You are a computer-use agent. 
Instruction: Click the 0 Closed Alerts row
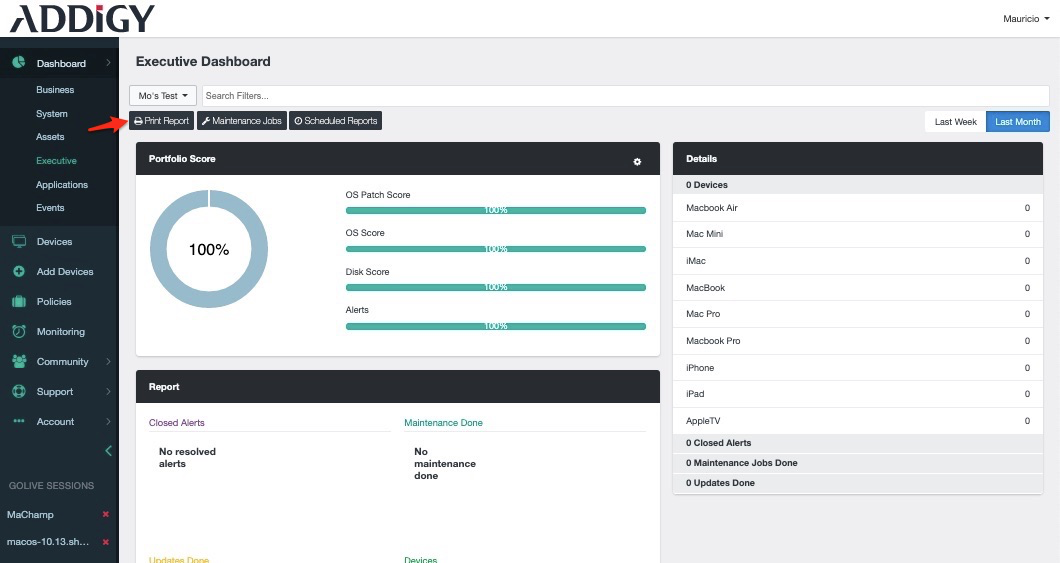pos(857,443)
